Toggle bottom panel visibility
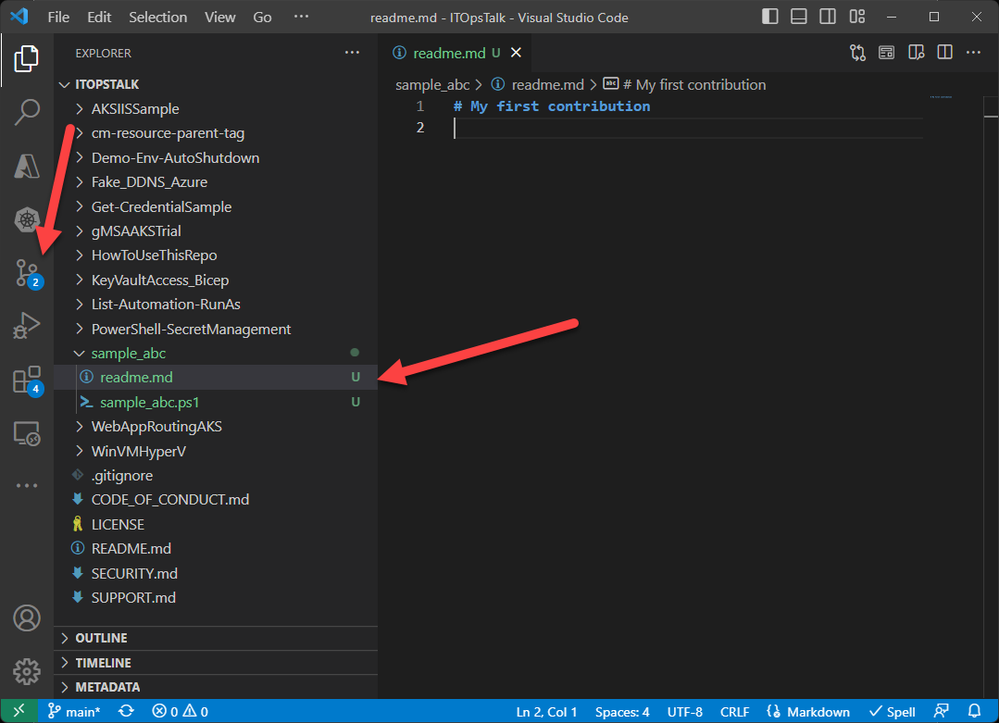The image size is (999, 723). [798, 17]
